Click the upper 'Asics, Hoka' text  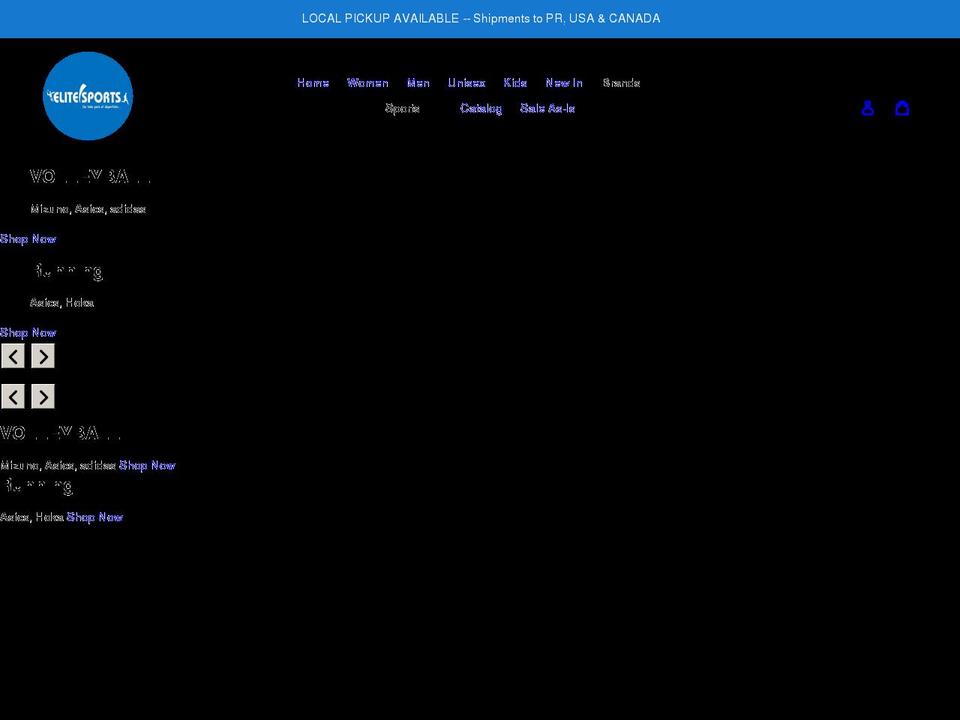pyautogui.click(x=62, y=302)
